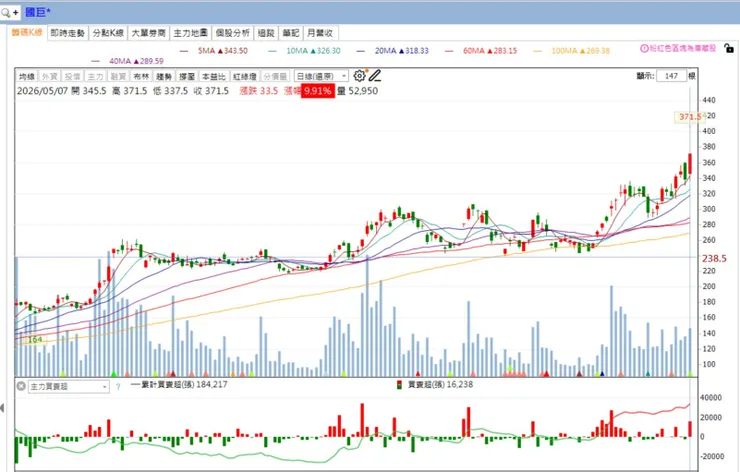Toggle 趨勢 trend line button
The height and width of the screenshot is (472, 740).
tap(164, 76)
